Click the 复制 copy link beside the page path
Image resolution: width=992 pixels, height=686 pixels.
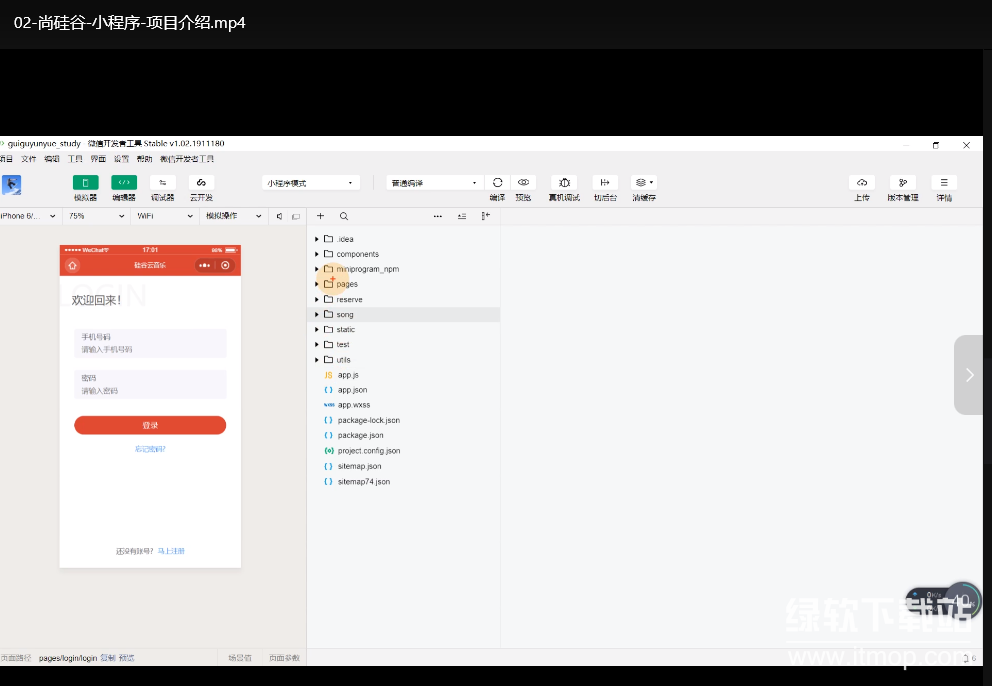108,658
